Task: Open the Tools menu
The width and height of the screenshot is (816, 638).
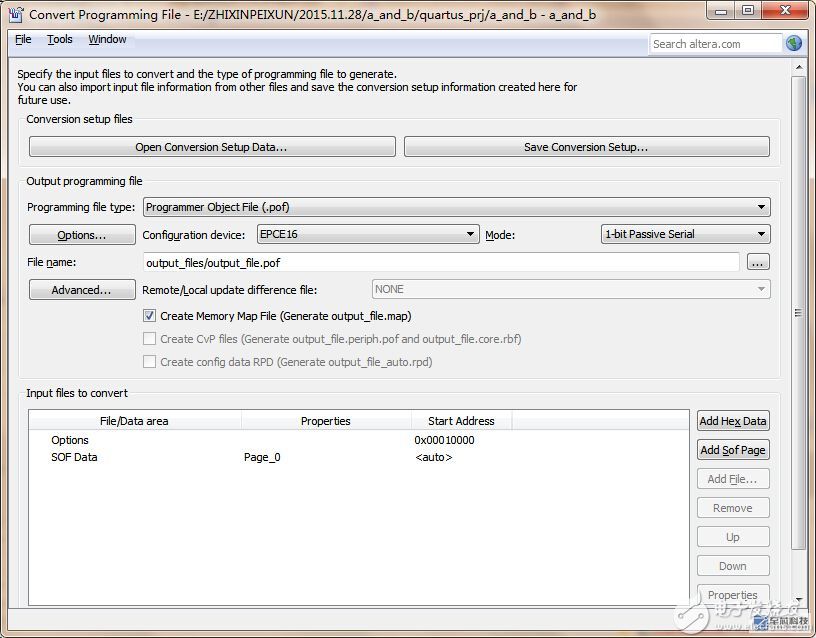Action: click(60, 40)
